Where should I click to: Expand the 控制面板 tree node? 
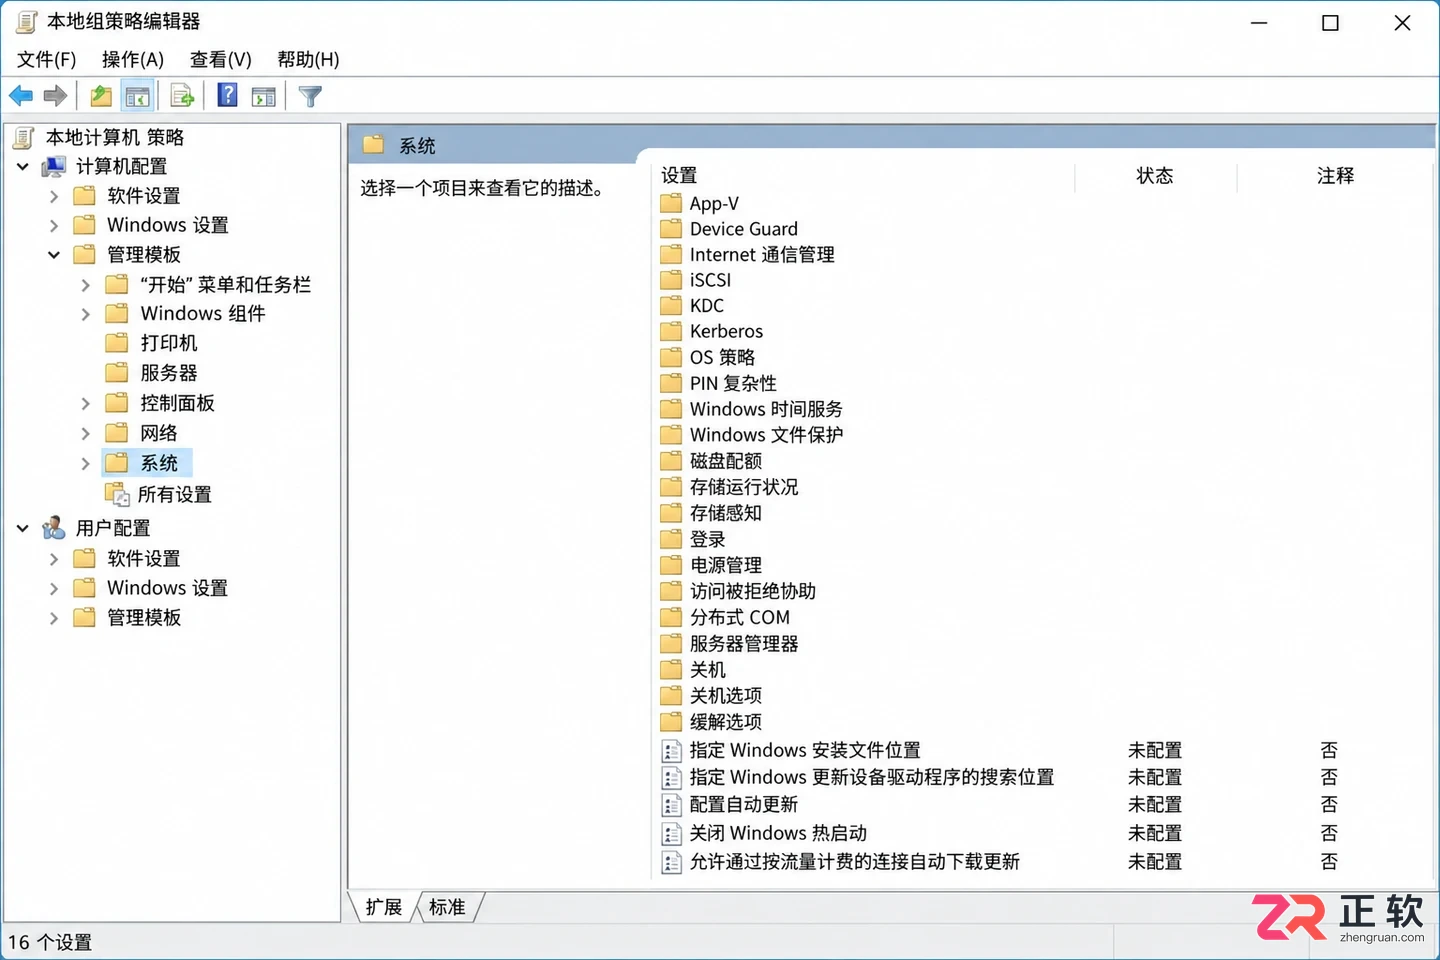(x=86, y=403)
